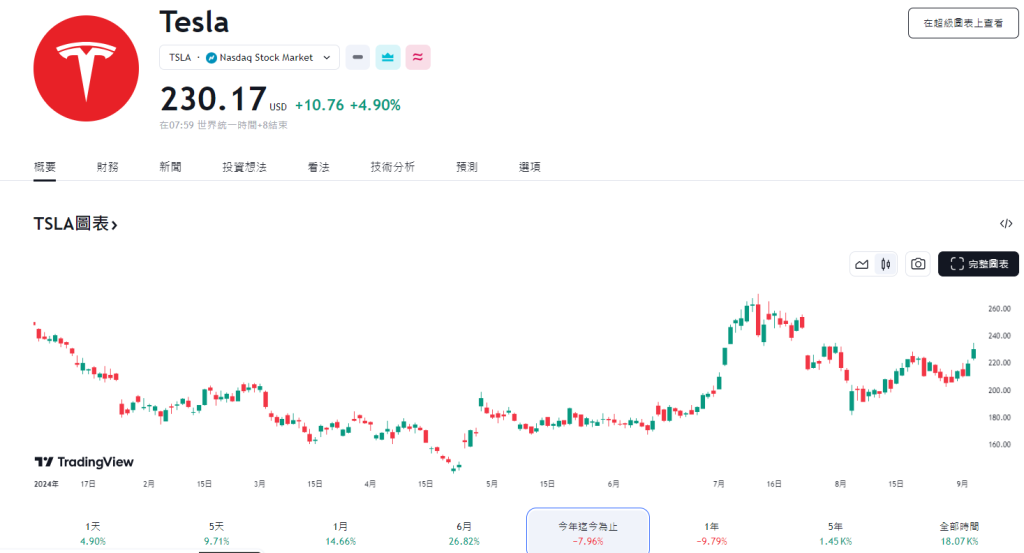Open the 選項 tab
This screenshot has height=553, width=1024.
click(530, 167)
